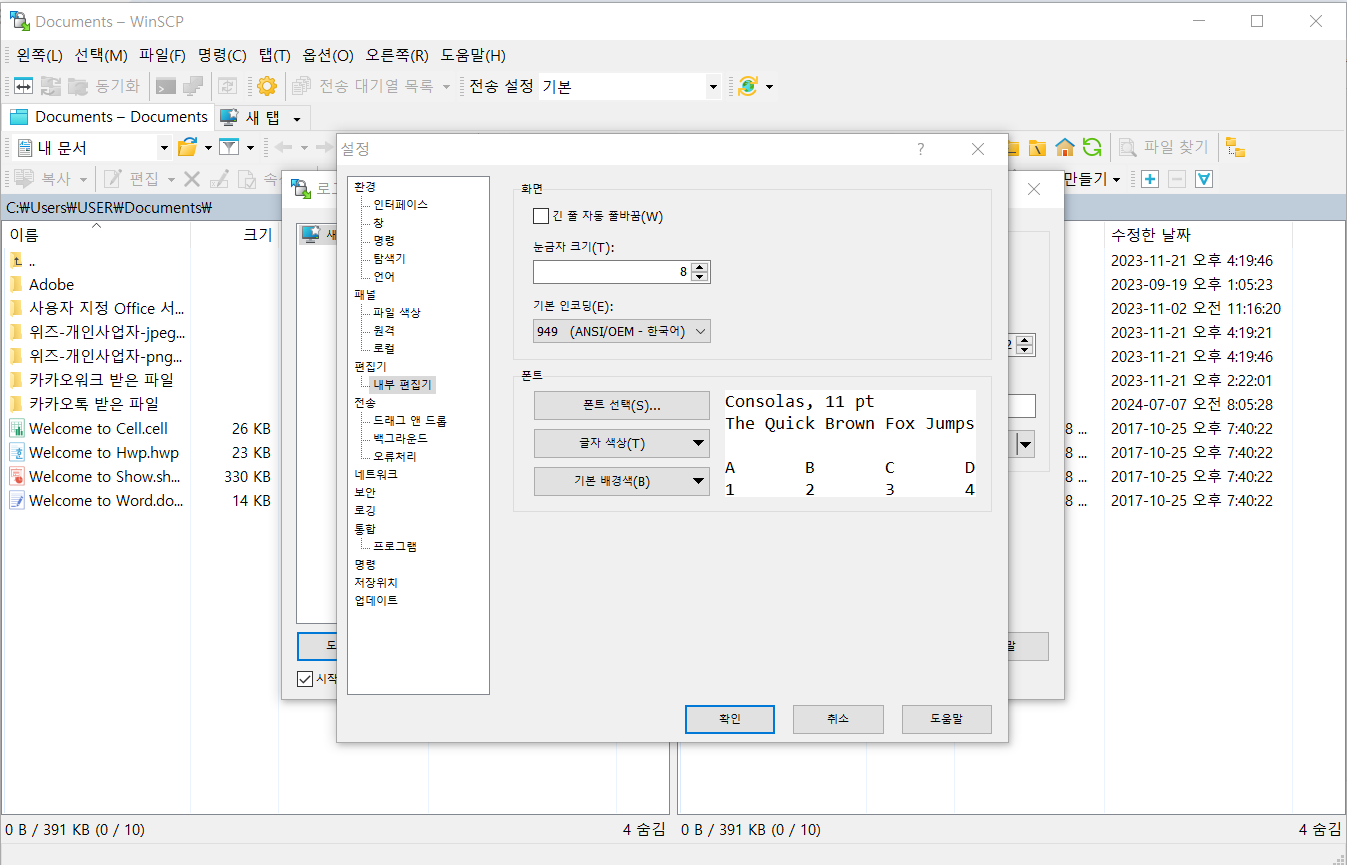Select 저장위치 in the settings tree
1347x865 pixels.
pos(375,583)
